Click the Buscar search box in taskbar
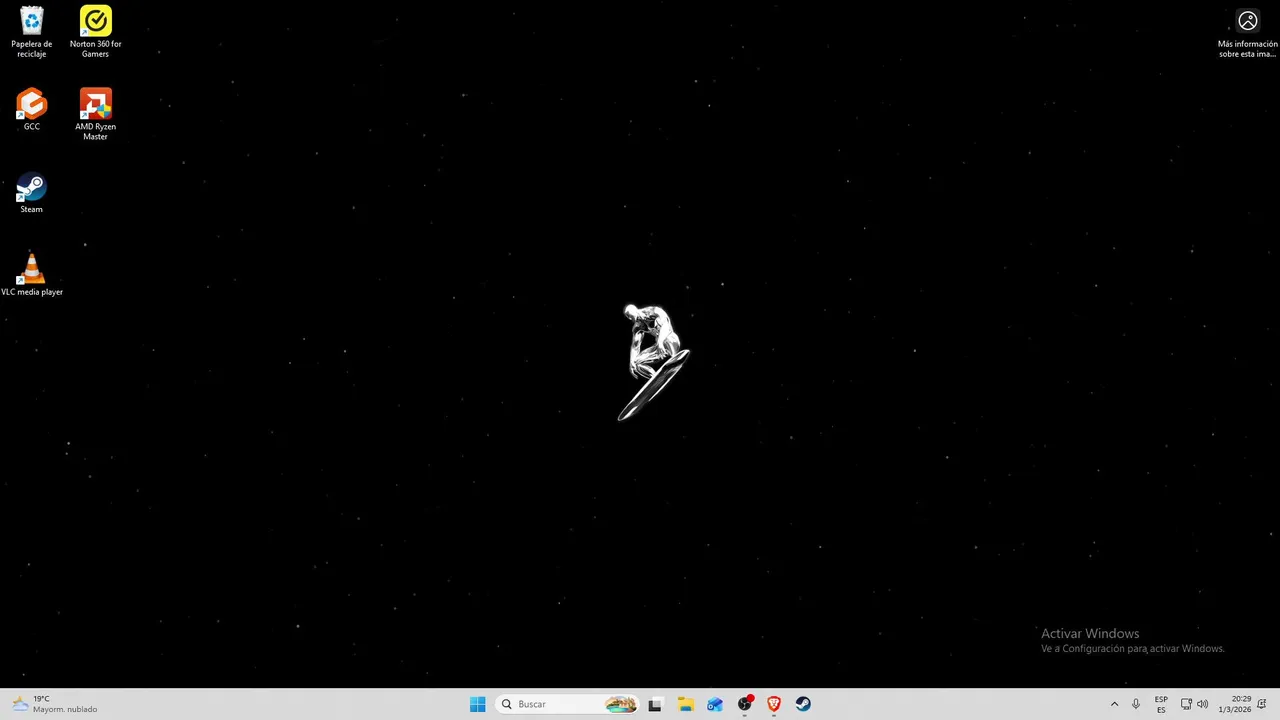The height and width of the screenshot is (720, 1280). 567,704
